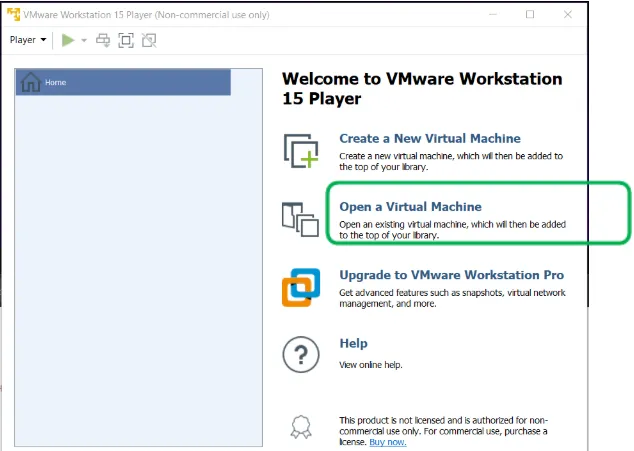This screenshot has height=451, width=634.
Task: Click the Buy now link
Action: tap(388, 442)
